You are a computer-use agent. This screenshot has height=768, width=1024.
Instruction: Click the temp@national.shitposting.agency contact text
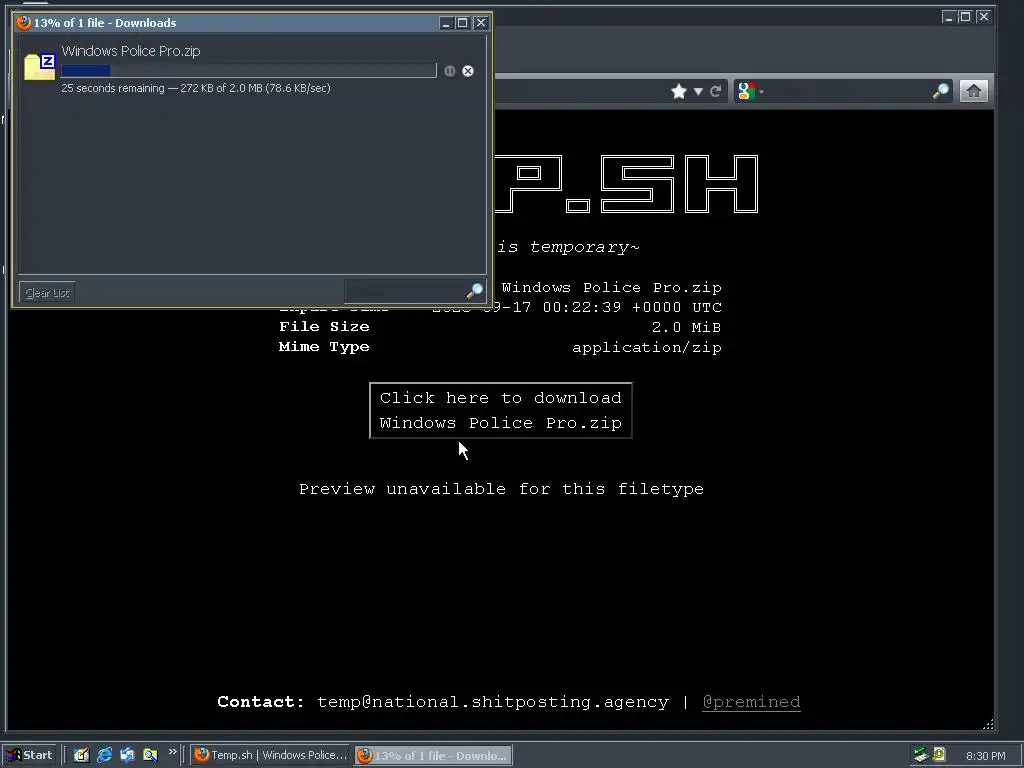[x=493, y=702]
